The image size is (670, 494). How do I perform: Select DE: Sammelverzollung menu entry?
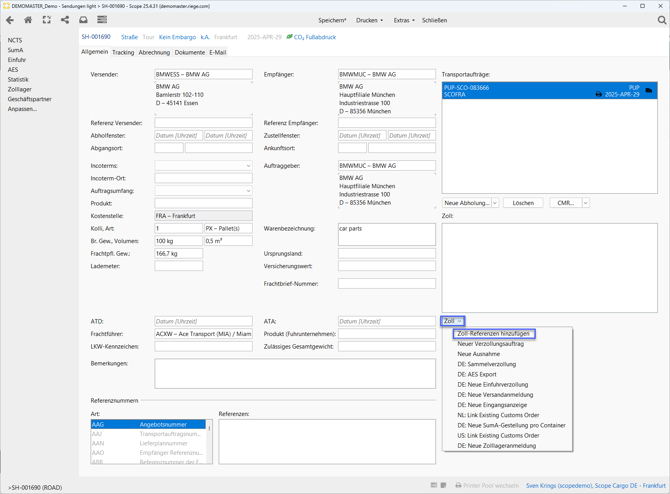[487, 364]
